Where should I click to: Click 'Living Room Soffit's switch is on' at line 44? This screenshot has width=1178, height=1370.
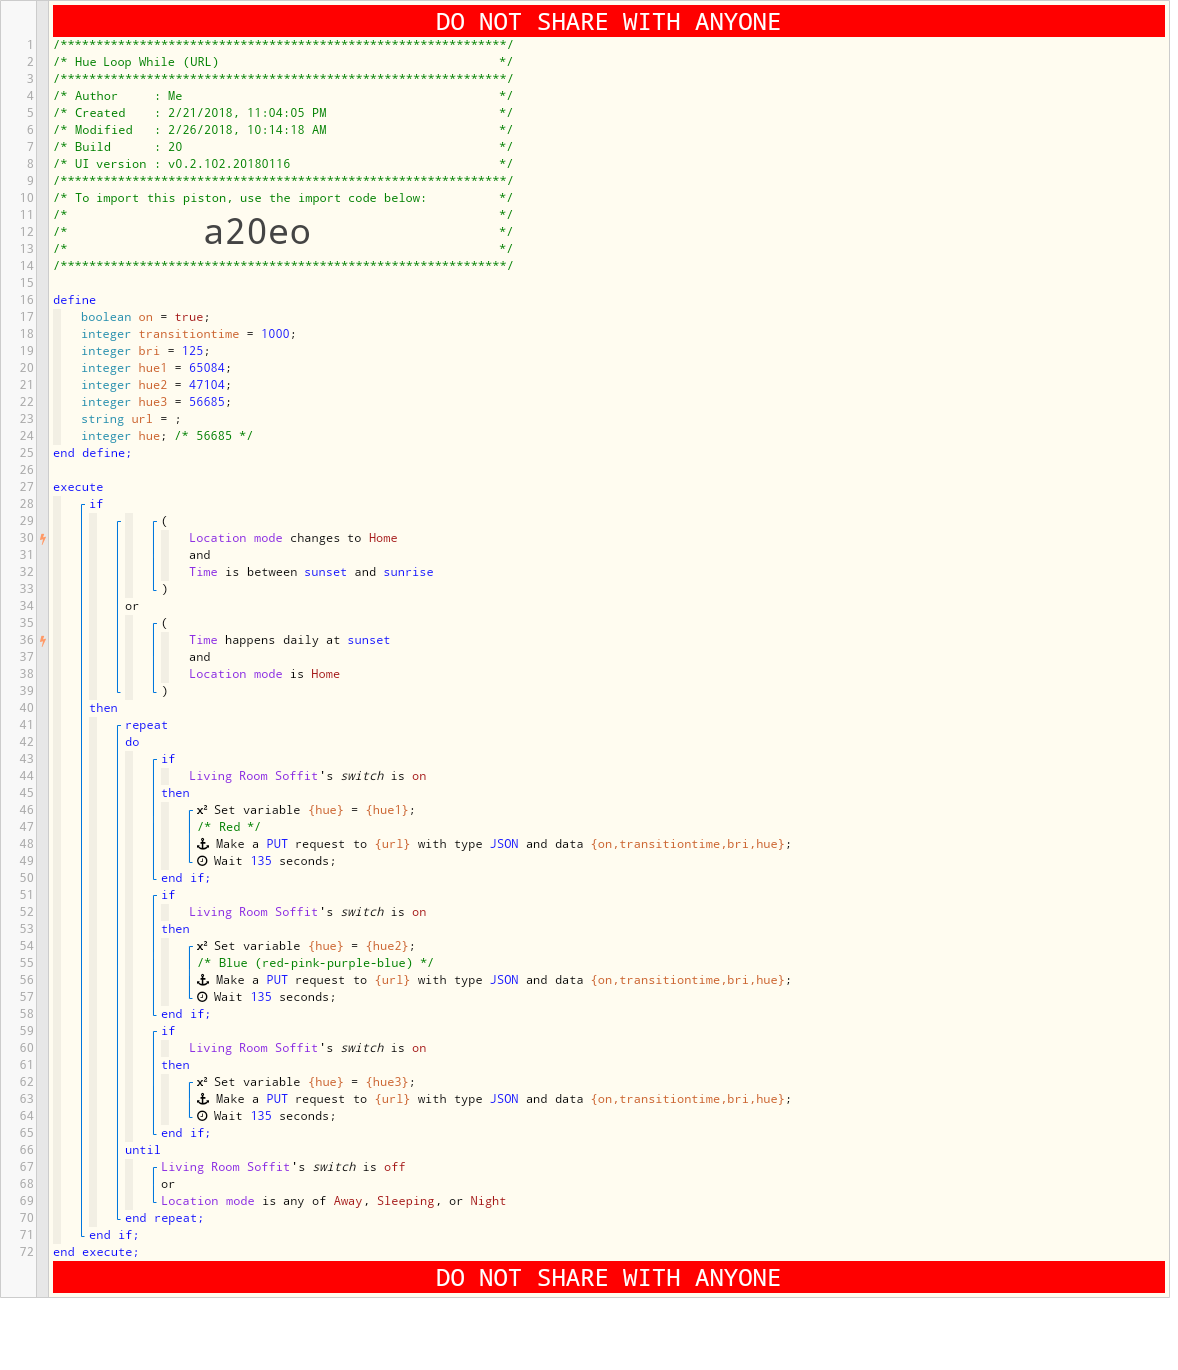click(x=307, y=776)
